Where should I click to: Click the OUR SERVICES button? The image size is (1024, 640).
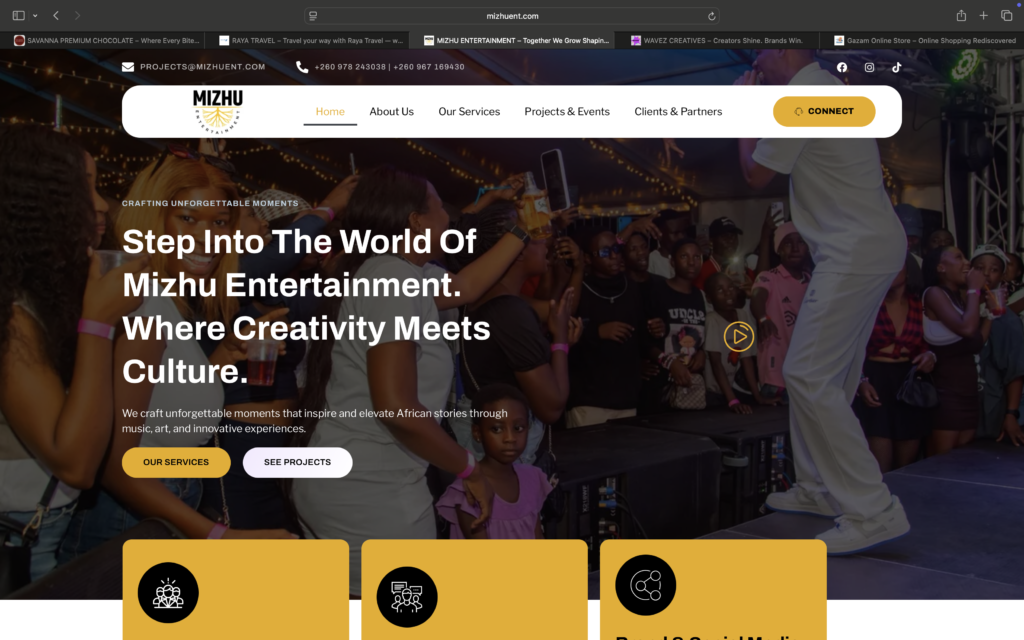[x=176, y=462]
